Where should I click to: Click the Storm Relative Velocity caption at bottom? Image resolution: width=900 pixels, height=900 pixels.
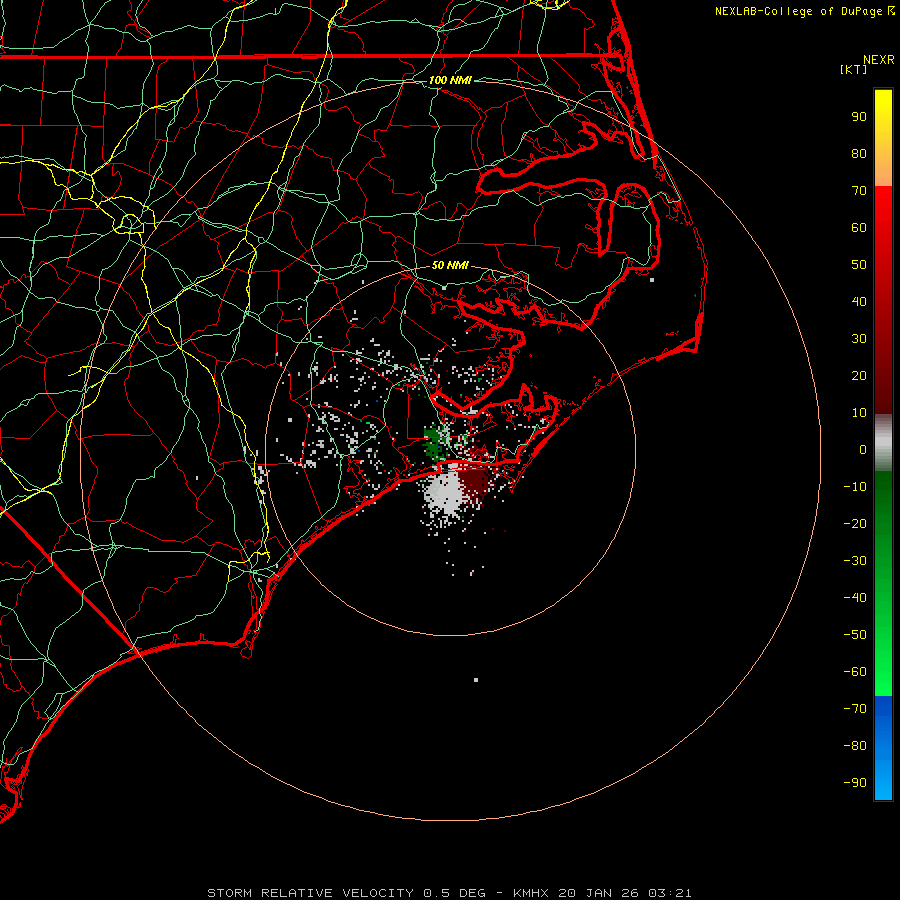[449, 893]
